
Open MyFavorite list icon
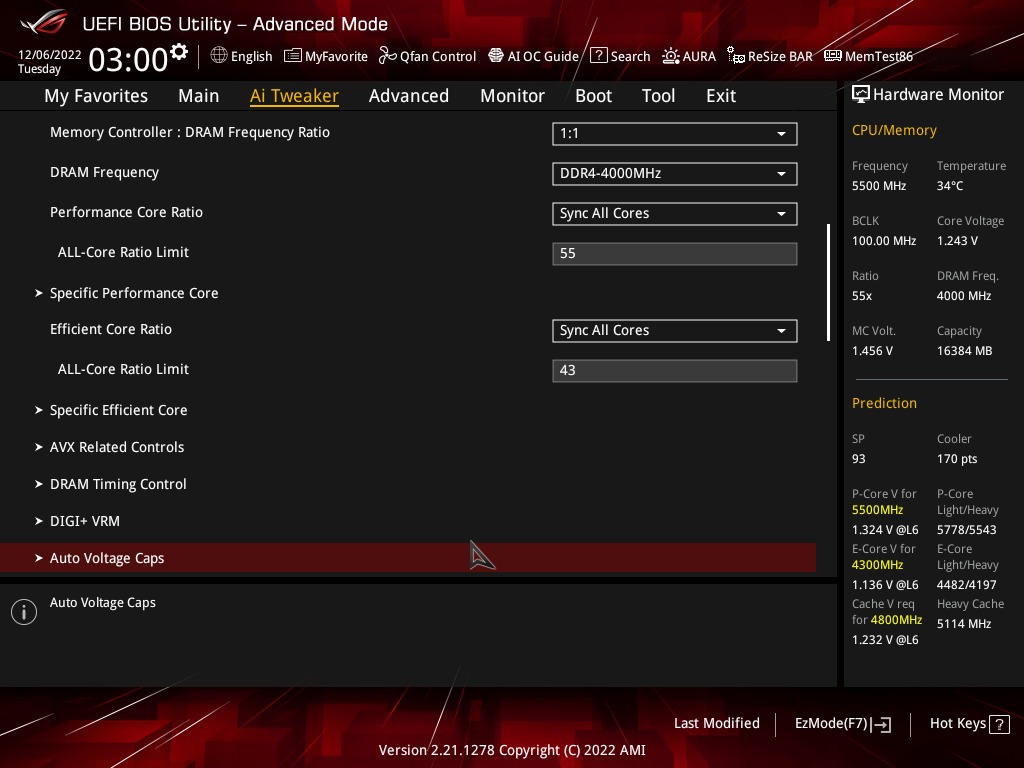click(x=293, y=56)
